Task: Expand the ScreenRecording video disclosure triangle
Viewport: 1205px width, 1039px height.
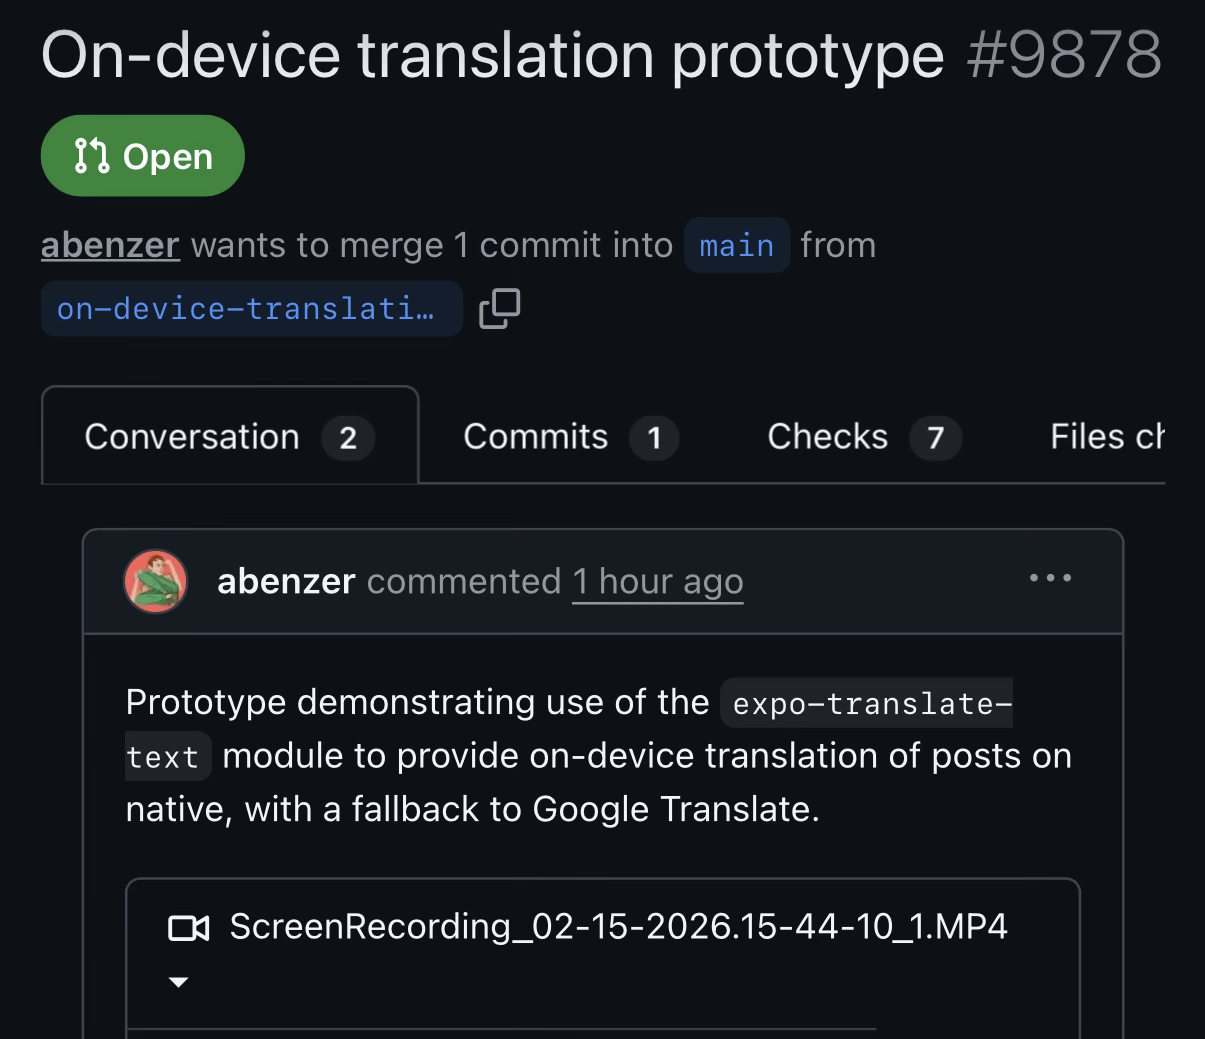Action: coord(179,982)
